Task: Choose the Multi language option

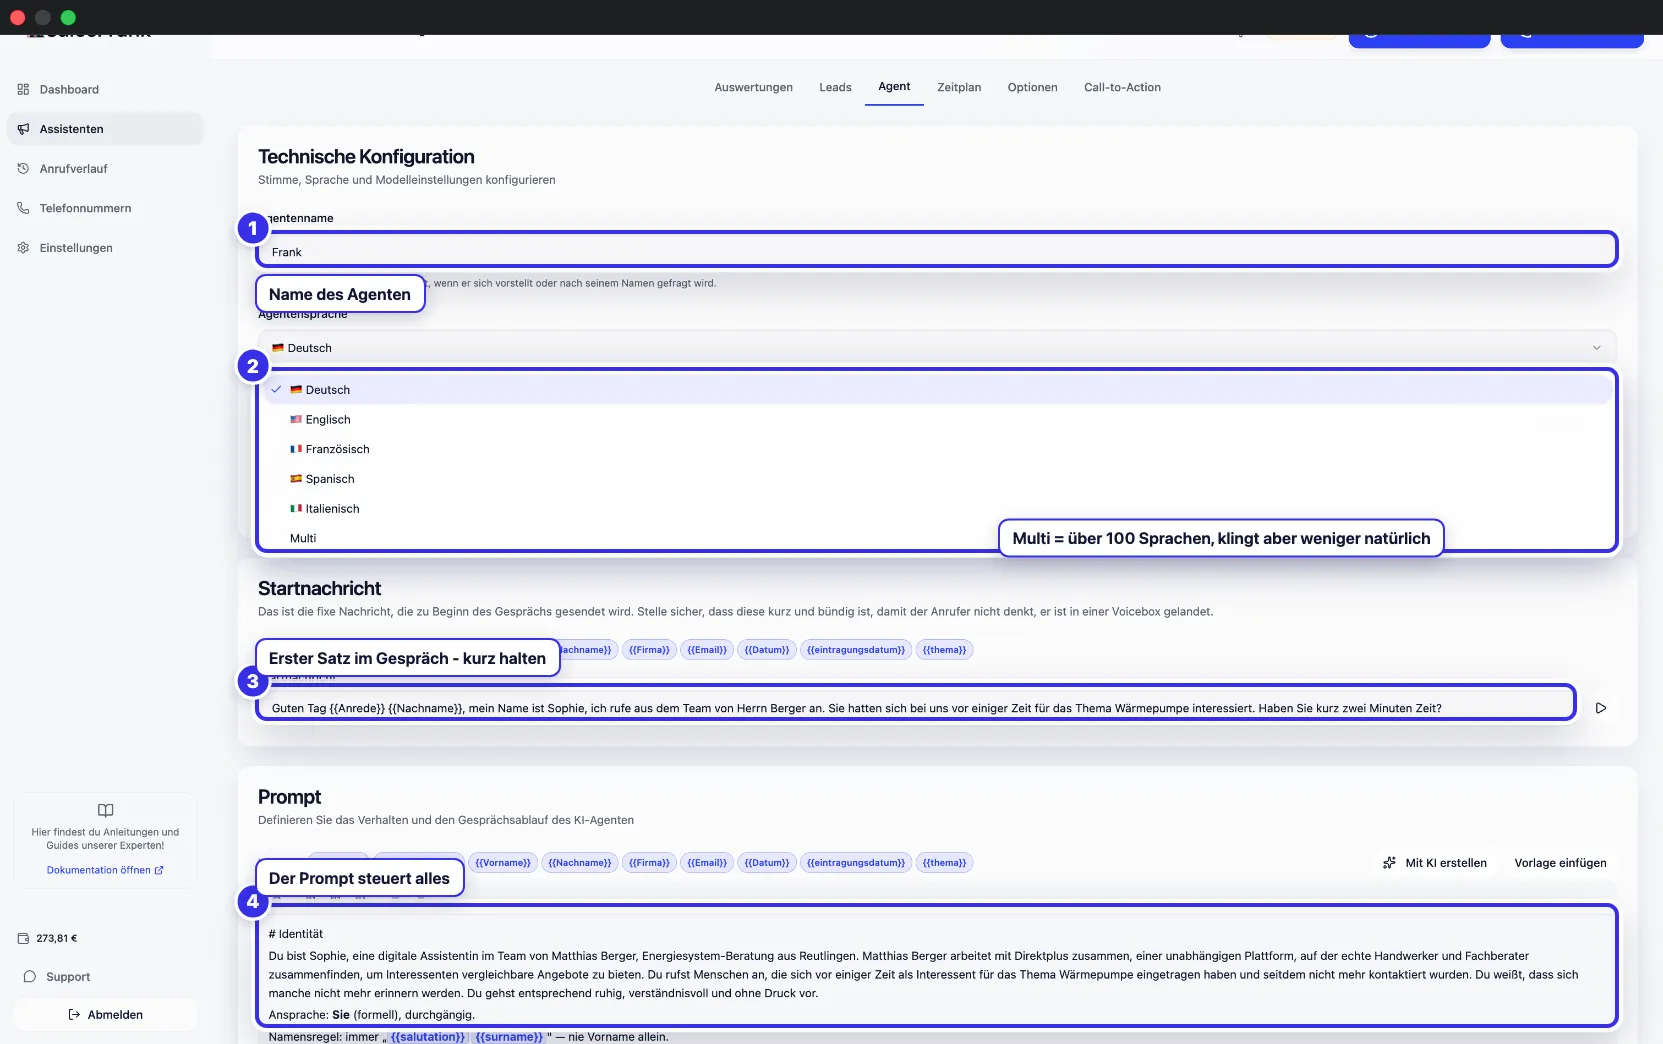Action: 303,538
